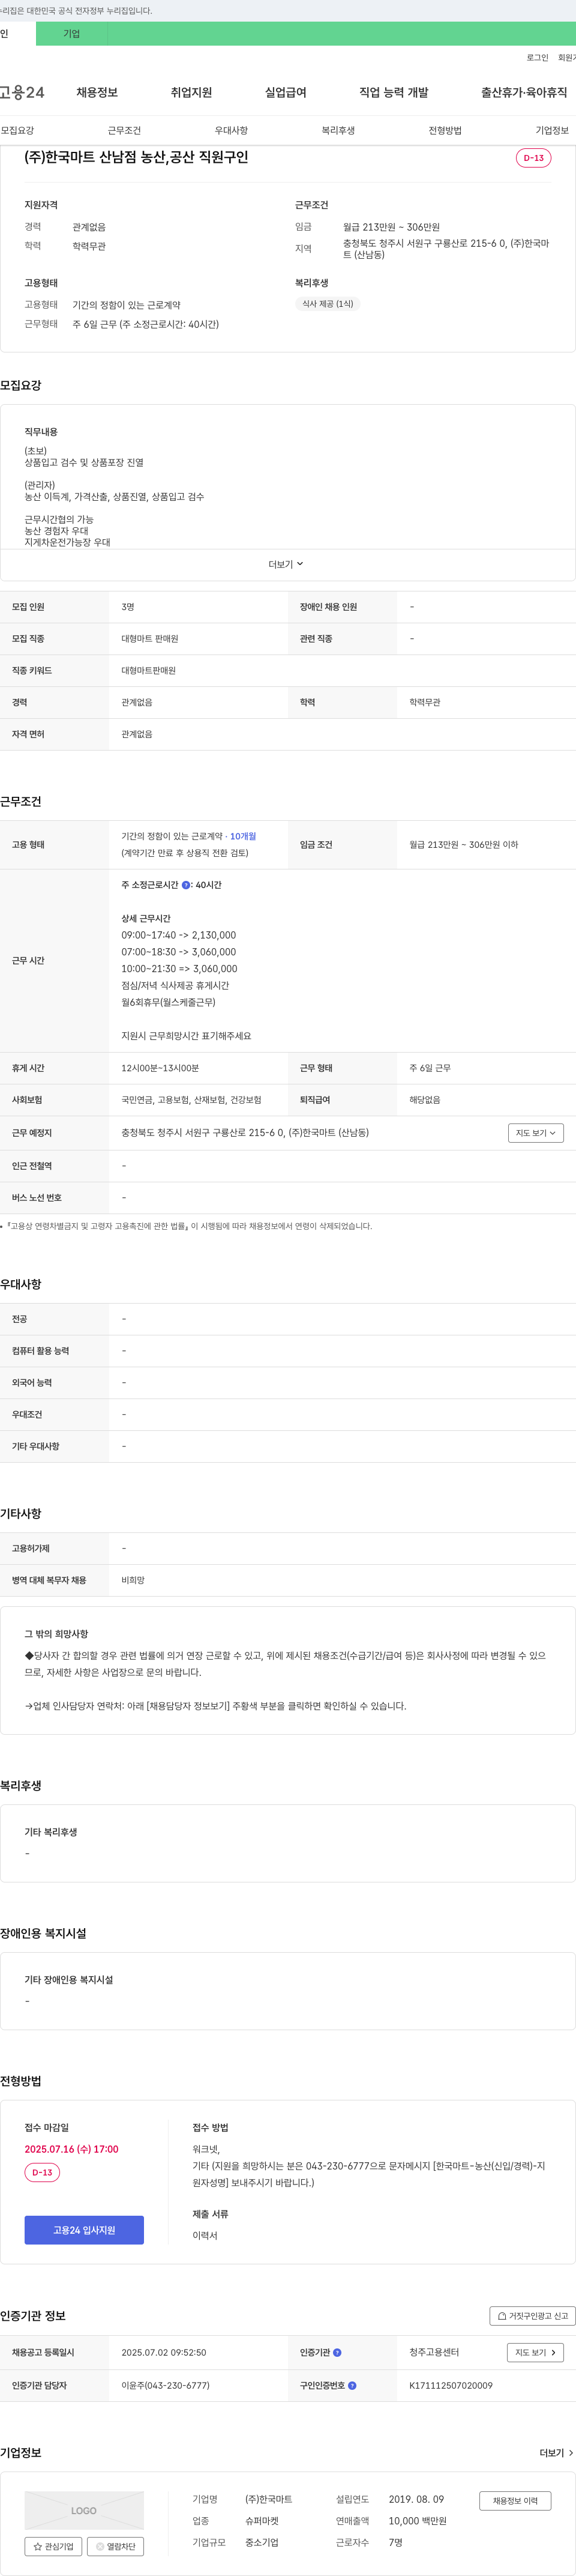Select the job title (주)한국마트 산남점 농산,공산 직원구인
This screenshot has width=576, height=2576.
[x=136, y=157]
